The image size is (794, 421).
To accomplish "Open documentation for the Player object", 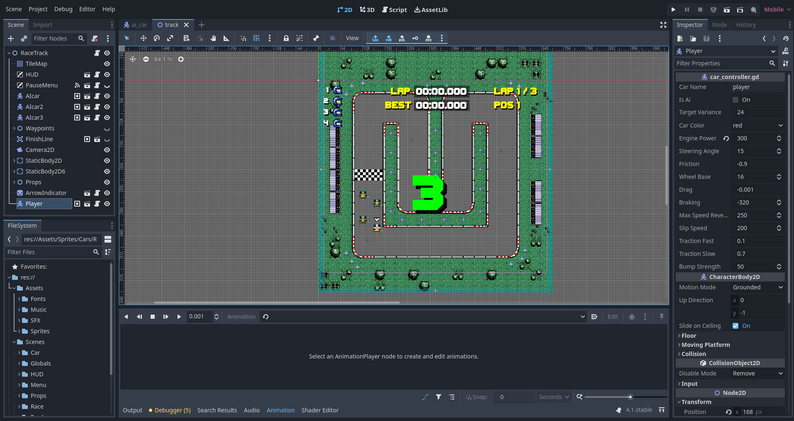I will coord(785,51).
